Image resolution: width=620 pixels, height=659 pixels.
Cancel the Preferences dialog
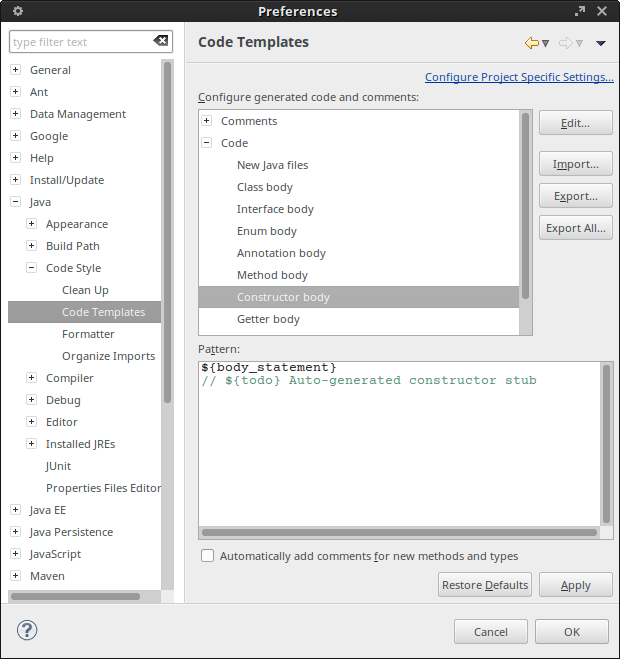[491, 631]
